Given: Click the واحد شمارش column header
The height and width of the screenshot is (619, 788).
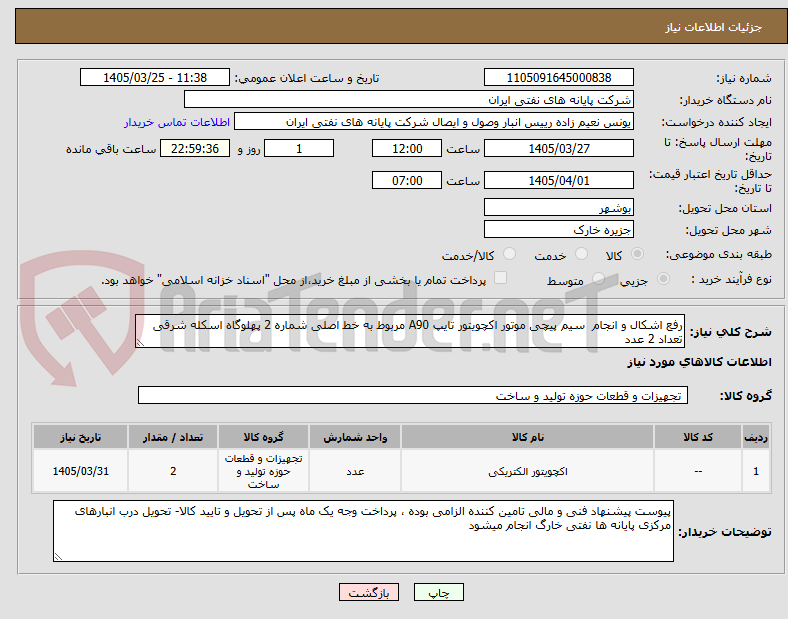Looking at the screenshot, I should click(x=355, y=437).
